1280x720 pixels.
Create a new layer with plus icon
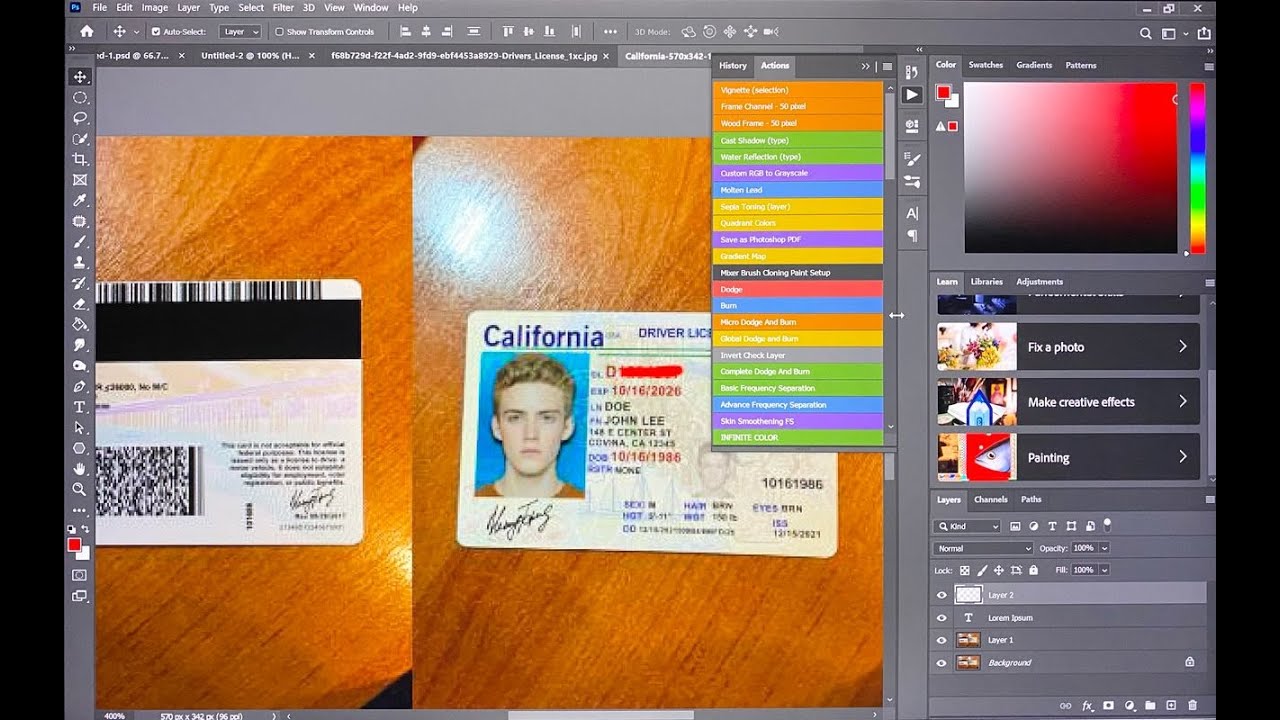(x=1171, y=706)
